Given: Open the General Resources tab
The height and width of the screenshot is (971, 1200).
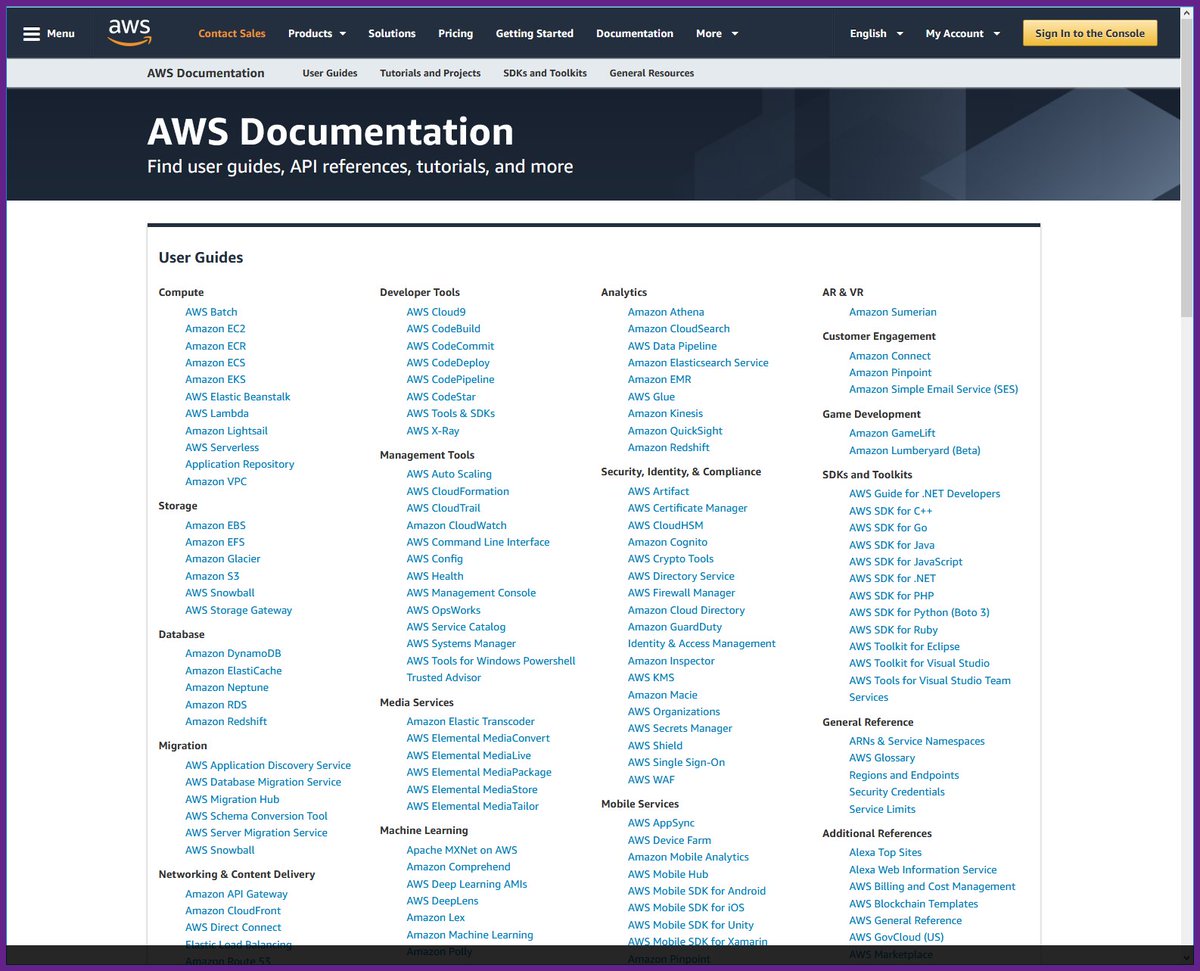Looking at the screenshot, I should (651, 72).
